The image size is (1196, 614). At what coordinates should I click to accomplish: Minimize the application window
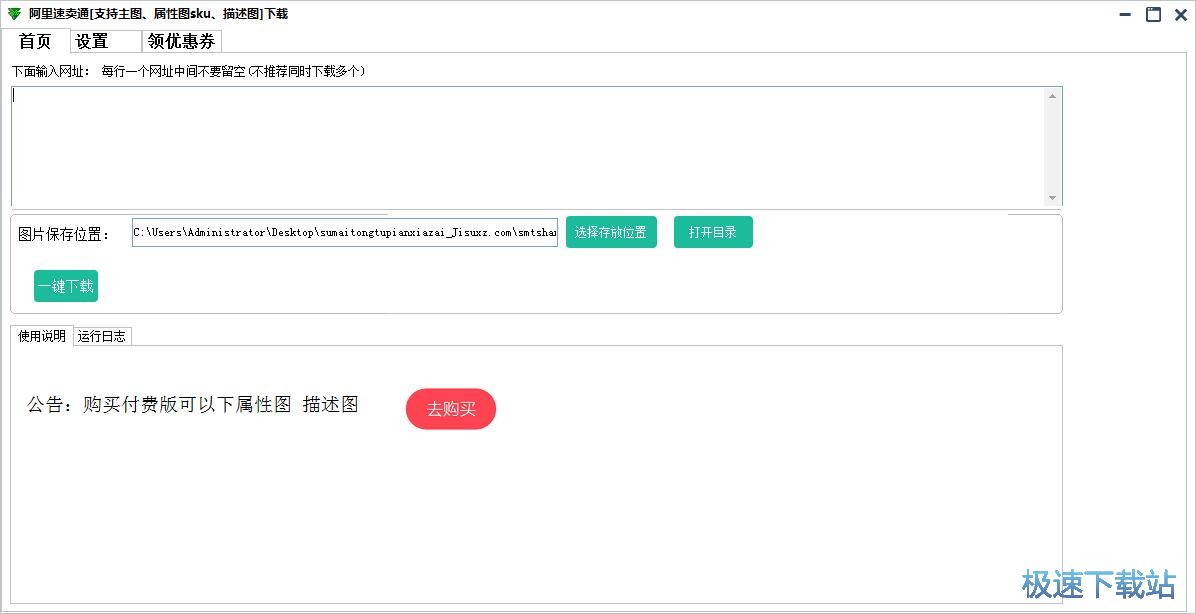coord(1126,14)
